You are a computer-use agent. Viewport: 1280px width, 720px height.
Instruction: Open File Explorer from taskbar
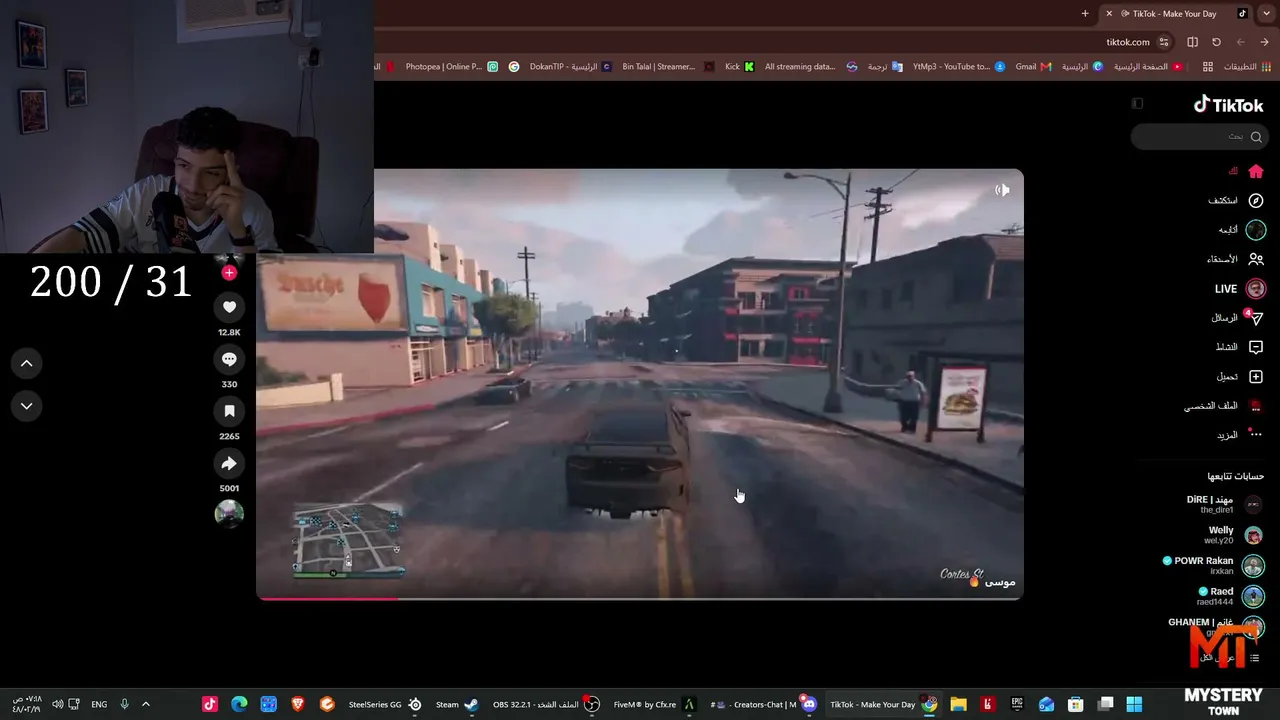958,704
